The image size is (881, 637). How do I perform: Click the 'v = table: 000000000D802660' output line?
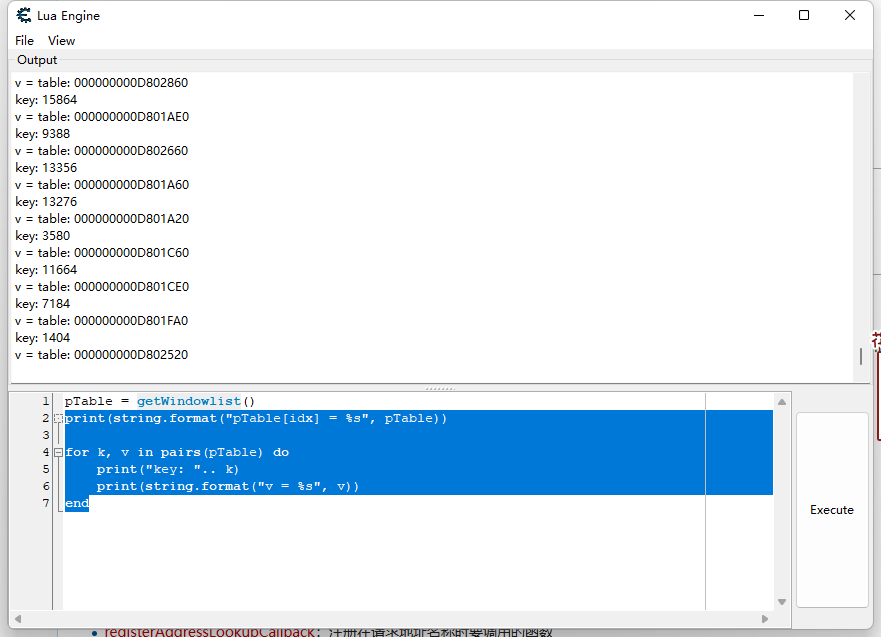(102, 151)
